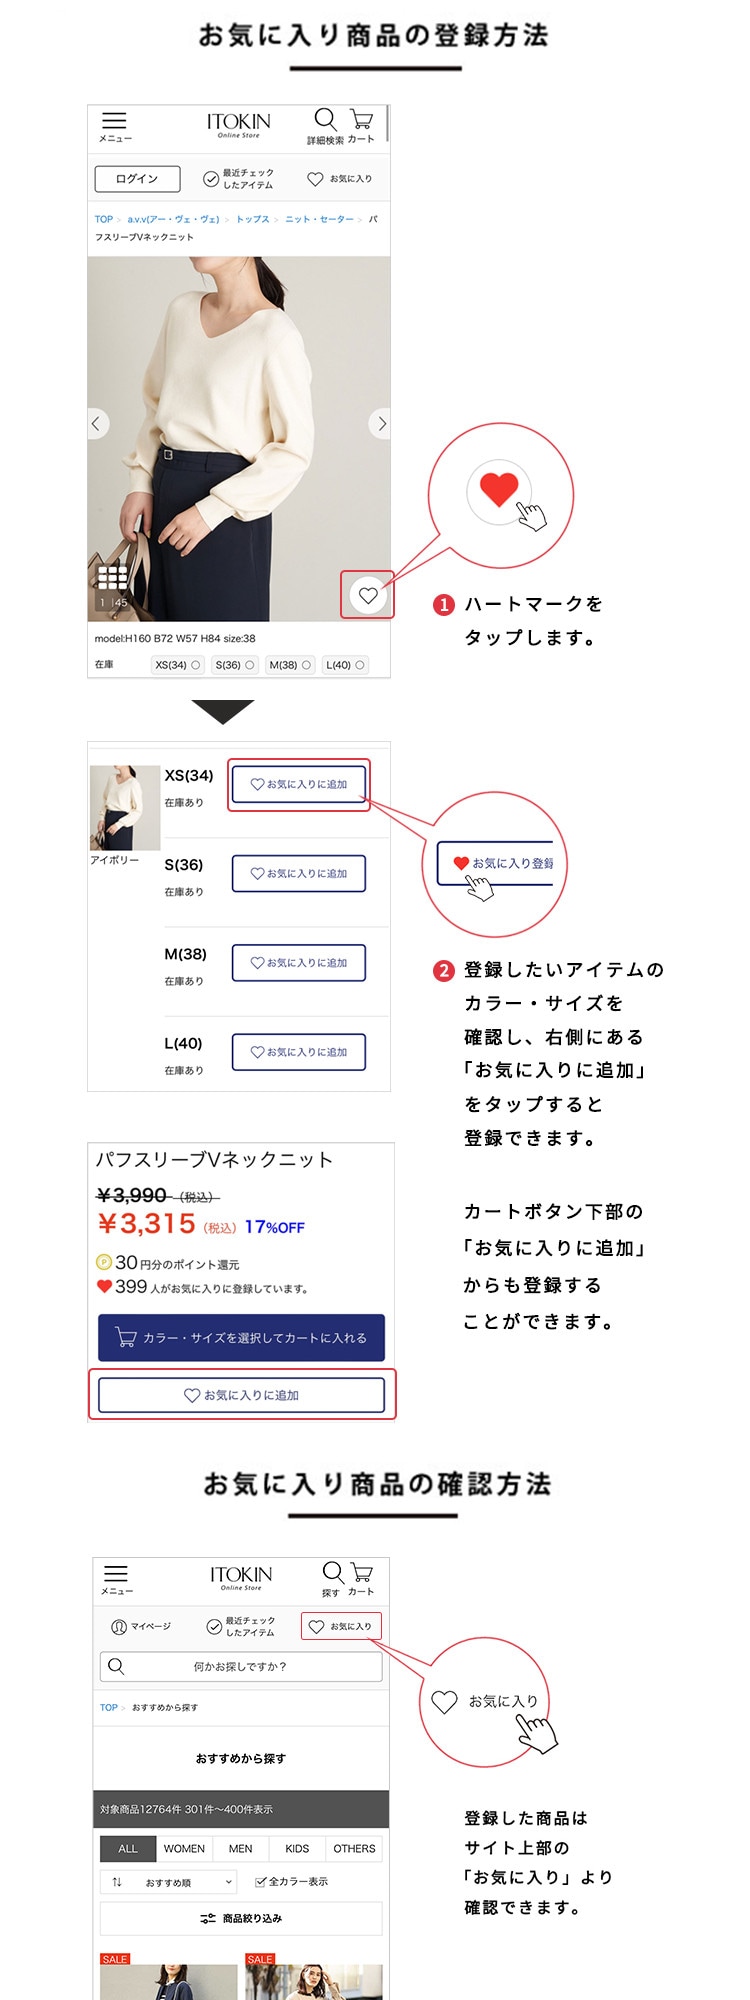
Task: Tap the 詳細検索 magnifier icon
Action: point(325,120)
